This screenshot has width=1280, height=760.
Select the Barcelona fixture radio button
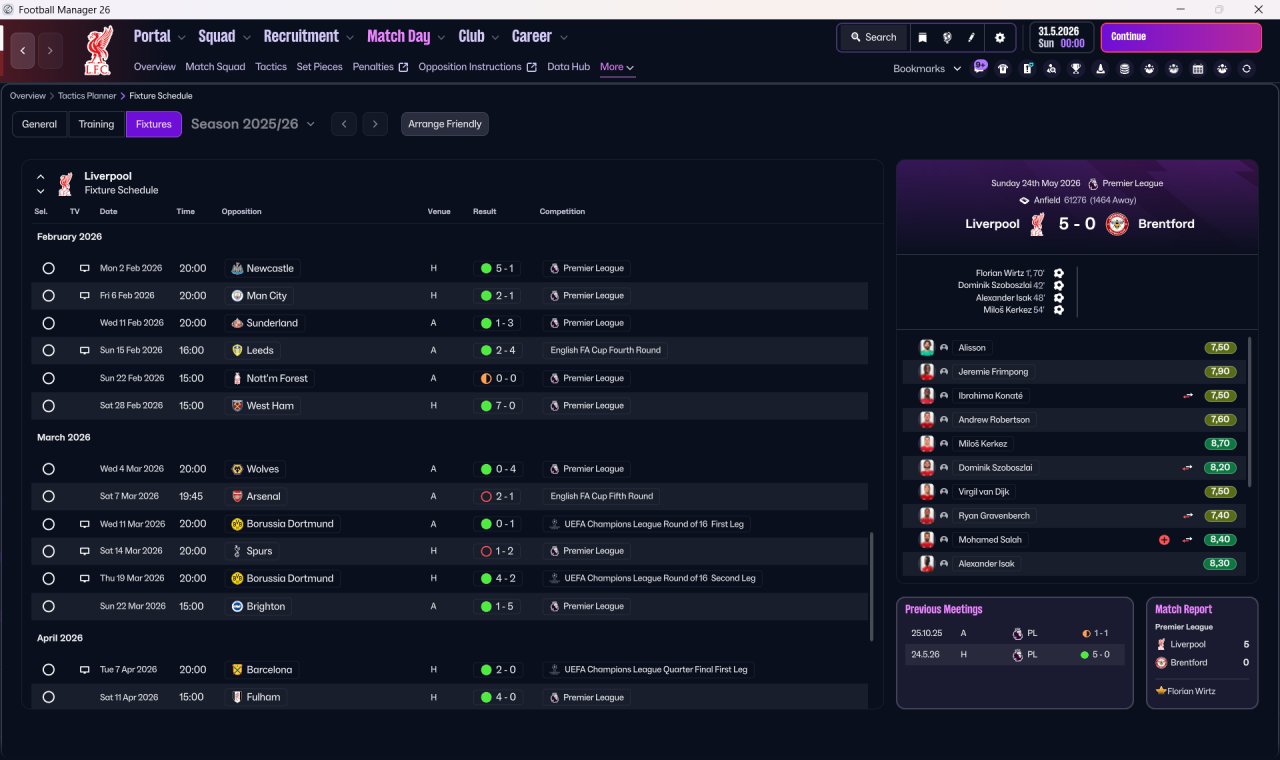click(48, 670)
